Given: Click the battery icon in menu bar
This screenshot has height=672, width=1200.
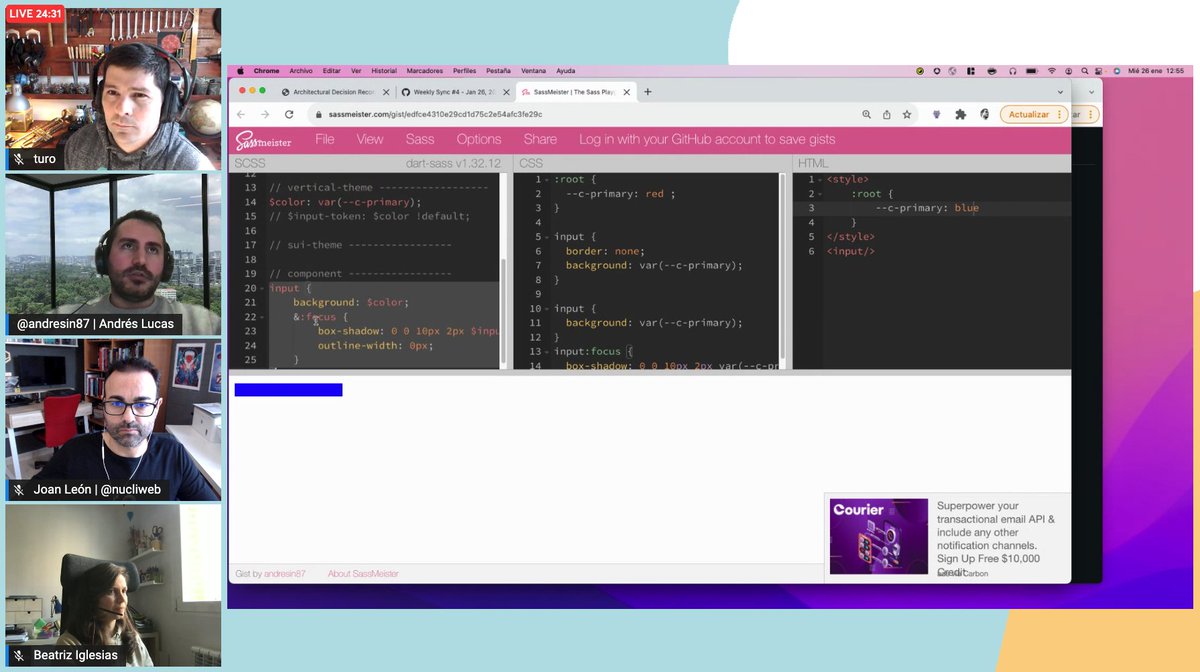Looking at the screenshot, I should click(x=1032, y=71).
